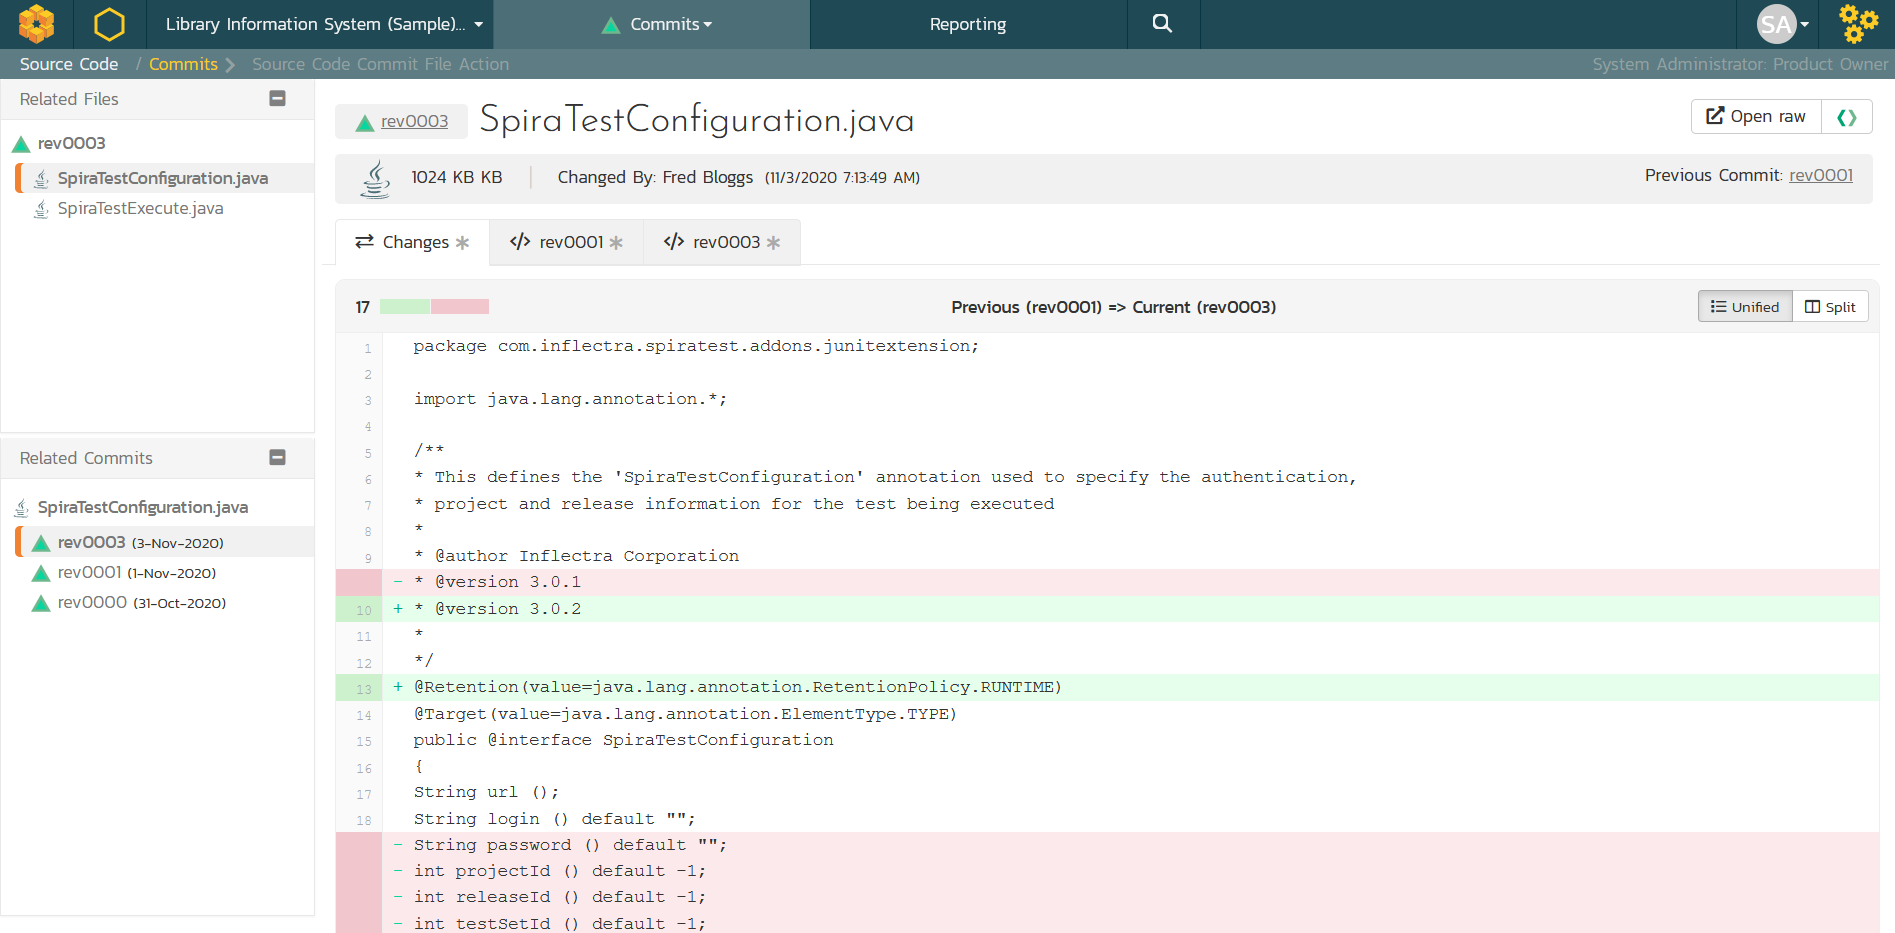Viewport: 1895px width, 933px height.
Task: Switch diff view to Unified mode
Action: tap(1744, 307)
